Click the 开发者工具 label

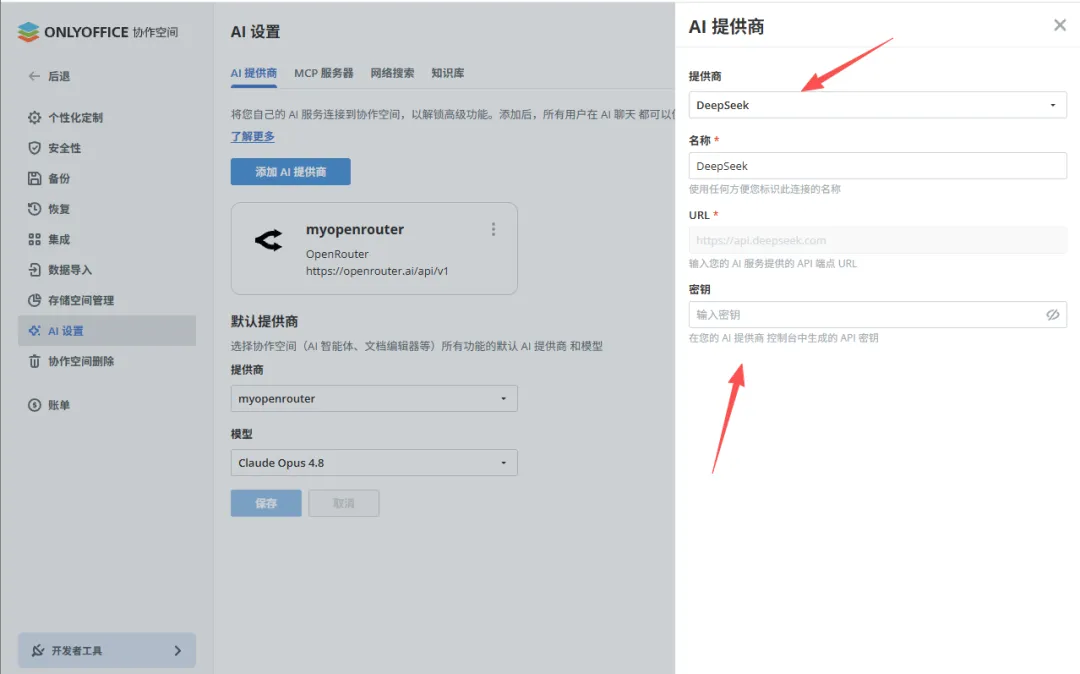[x=77, y=650]
